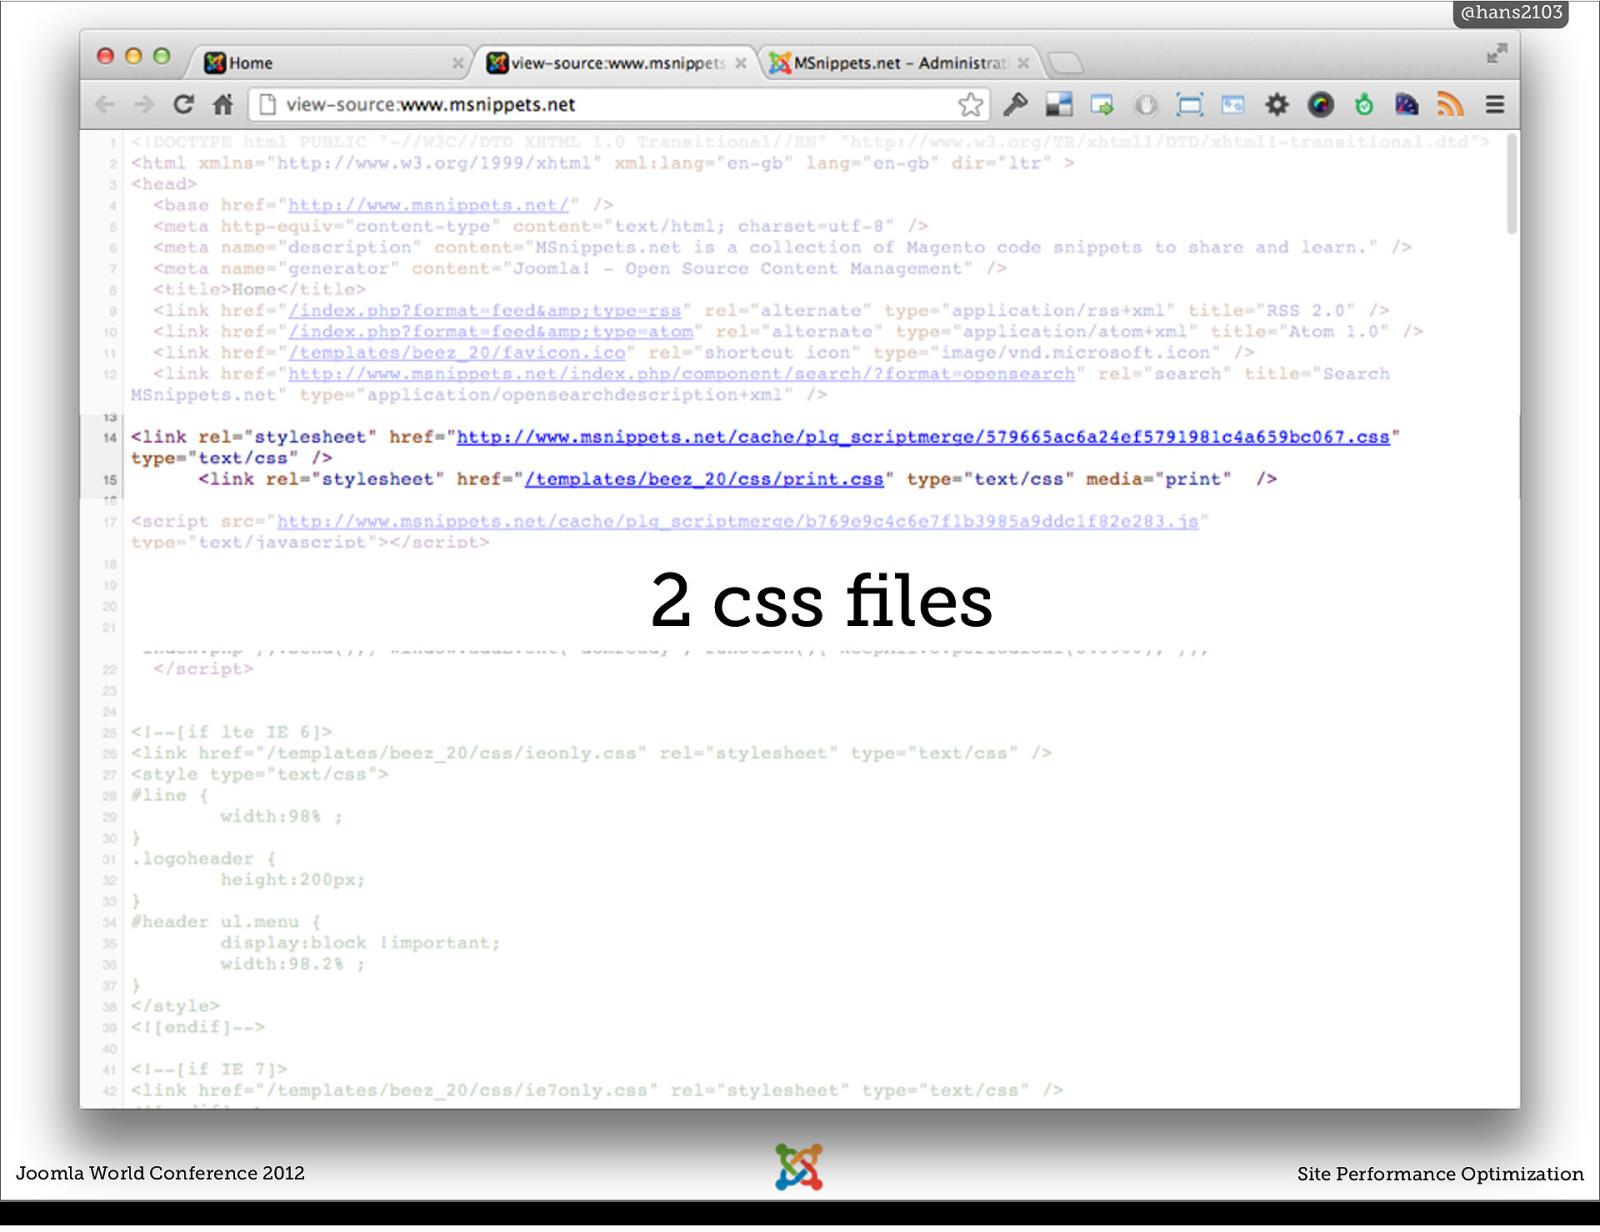Screen dimensions: 1600x1232
Task: Bookmark page with the star icon
Action: click(970, 105)
